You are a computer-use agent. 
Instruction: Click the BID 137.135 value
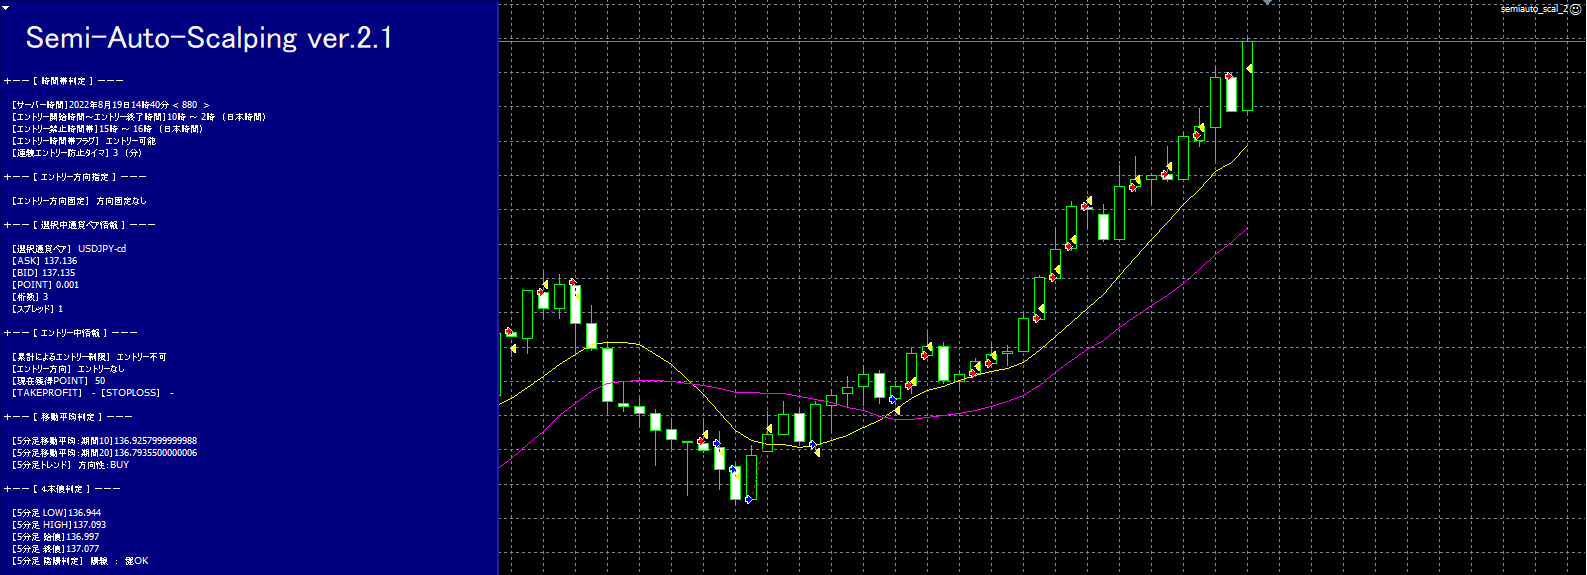click(58, 273)
